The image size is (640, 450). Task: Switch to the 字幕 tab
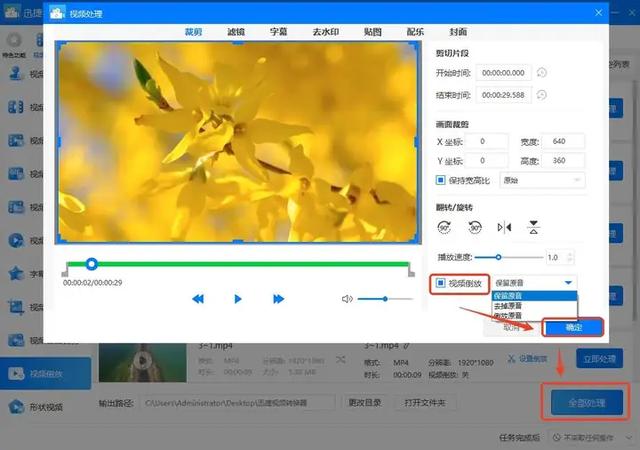pyautogui.click(x=278, y=32)
